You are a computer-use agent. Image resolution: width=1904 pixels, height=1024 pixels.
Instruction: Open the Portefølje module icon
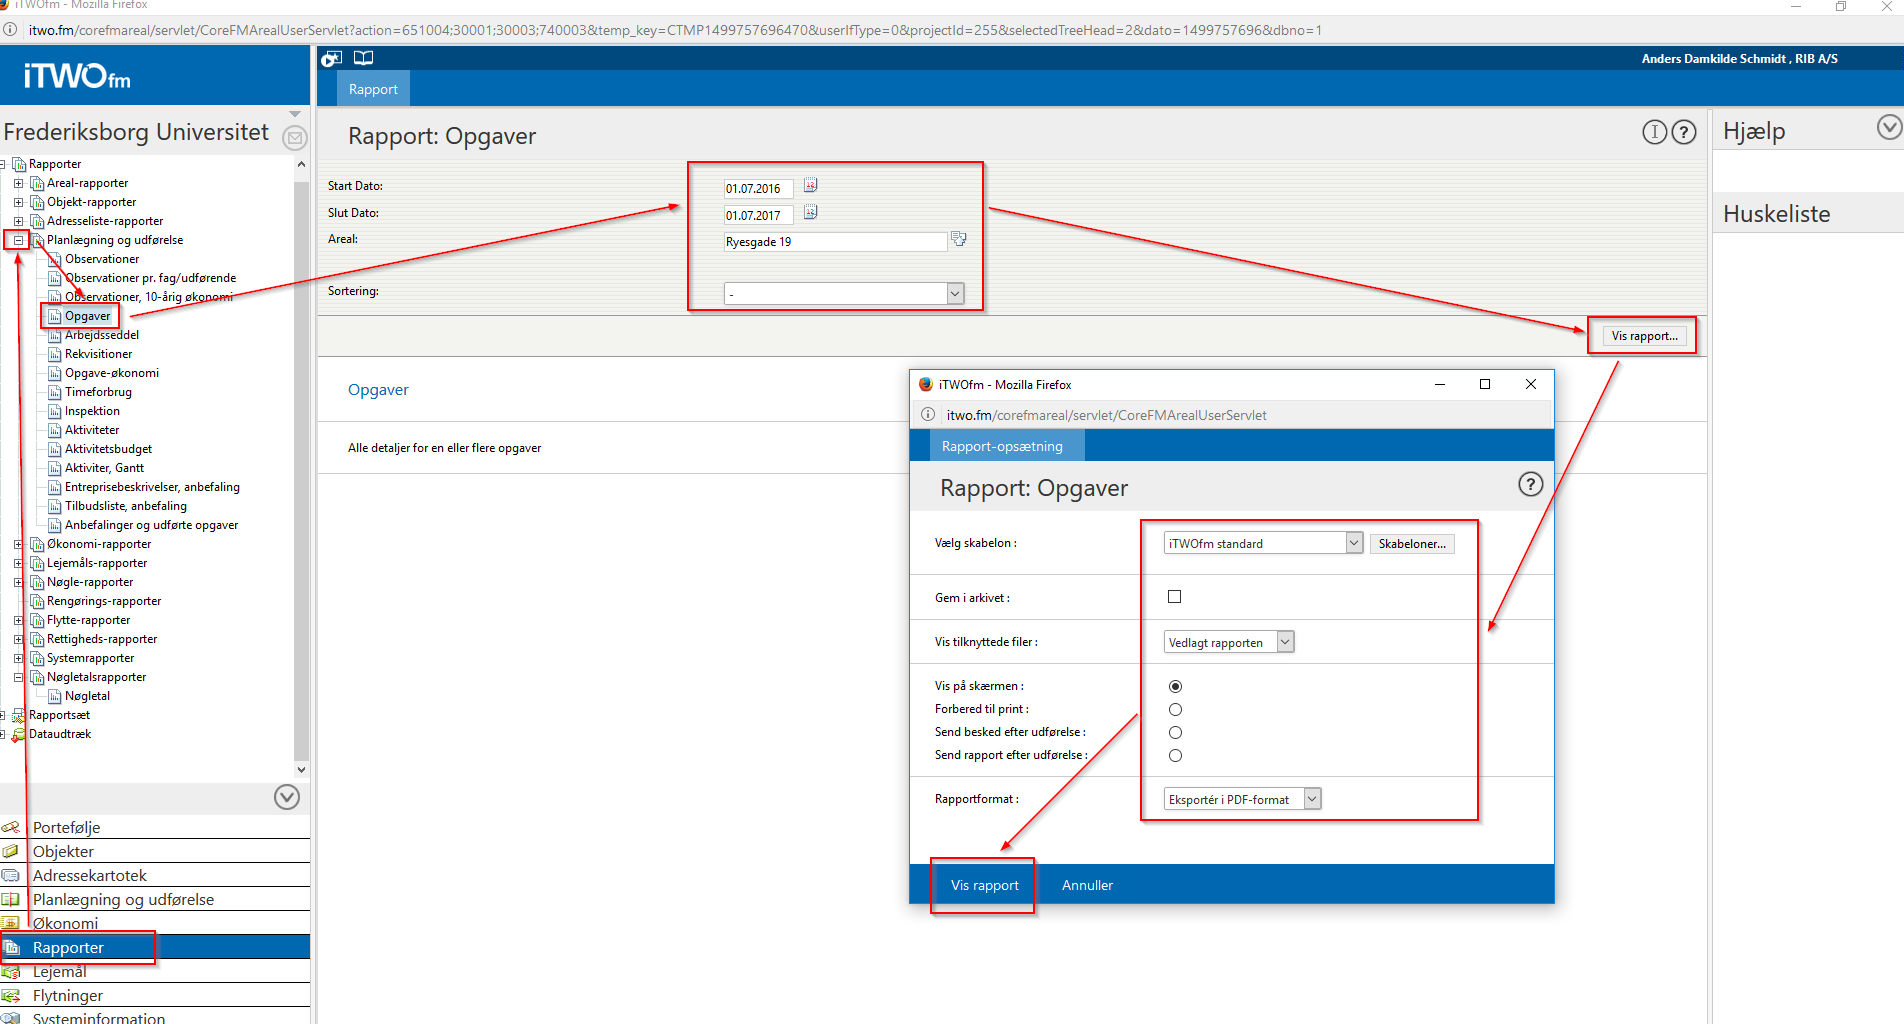[11, 827]
